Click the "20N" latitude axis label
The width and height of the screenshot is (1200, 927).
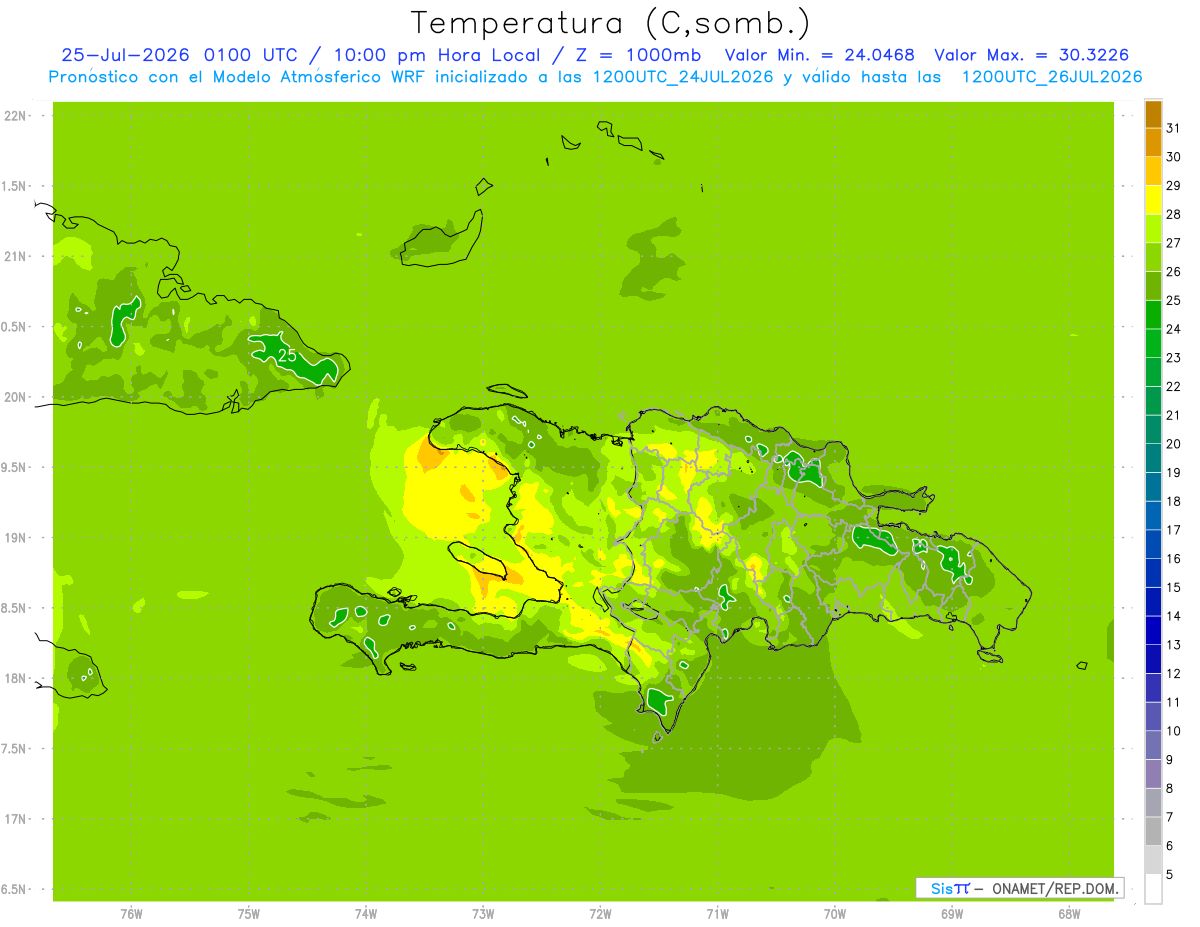point(15,397)
